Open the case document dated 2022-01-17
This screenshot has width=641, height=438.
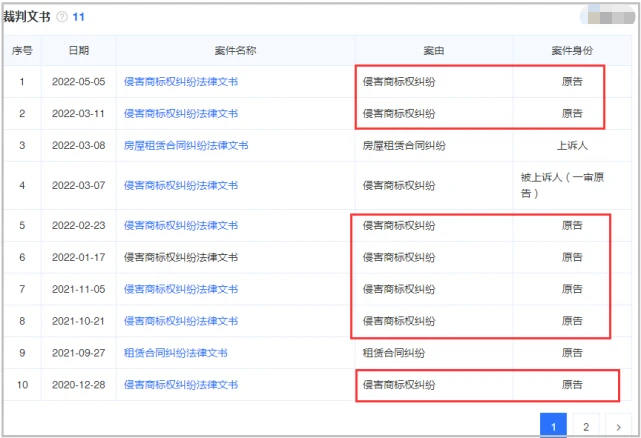tap(180, 257)
